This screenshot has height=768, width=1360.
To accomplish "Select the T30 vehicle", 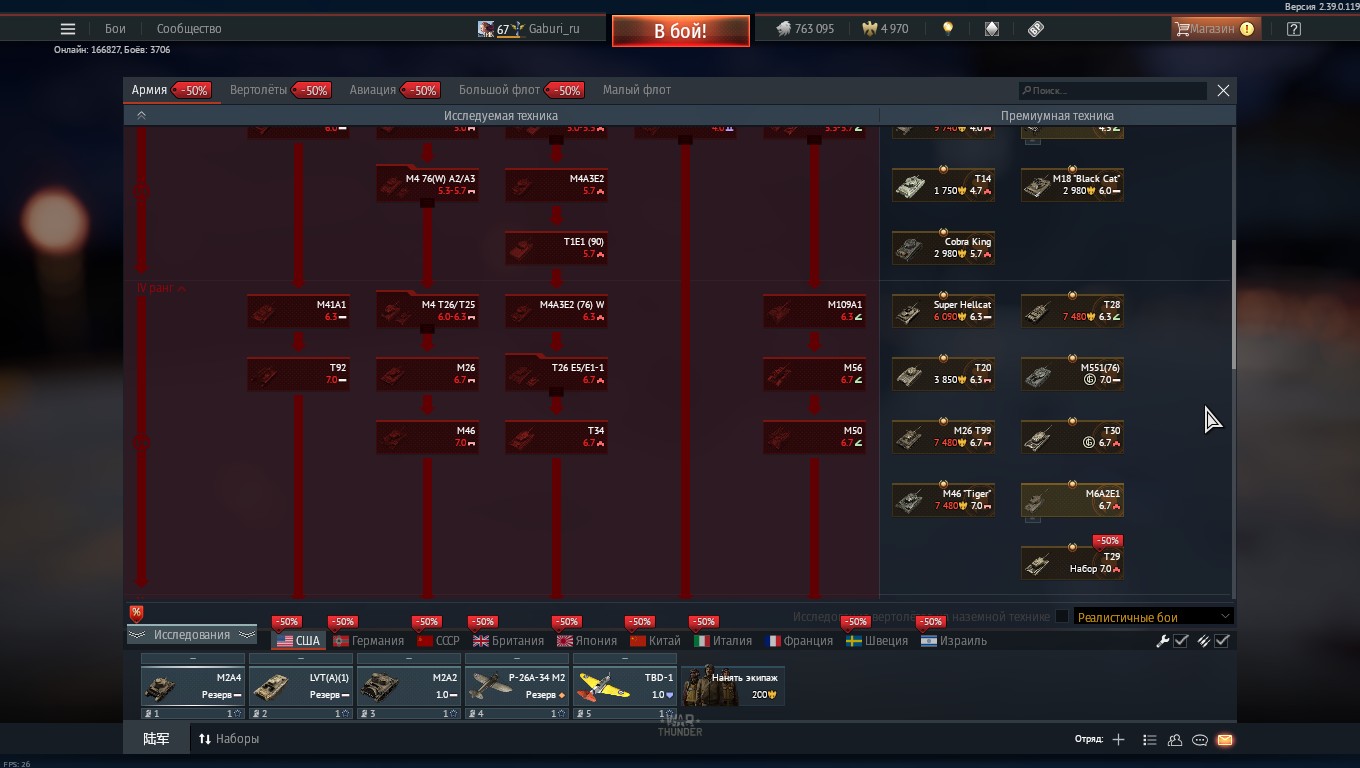I will [1072, 437].
